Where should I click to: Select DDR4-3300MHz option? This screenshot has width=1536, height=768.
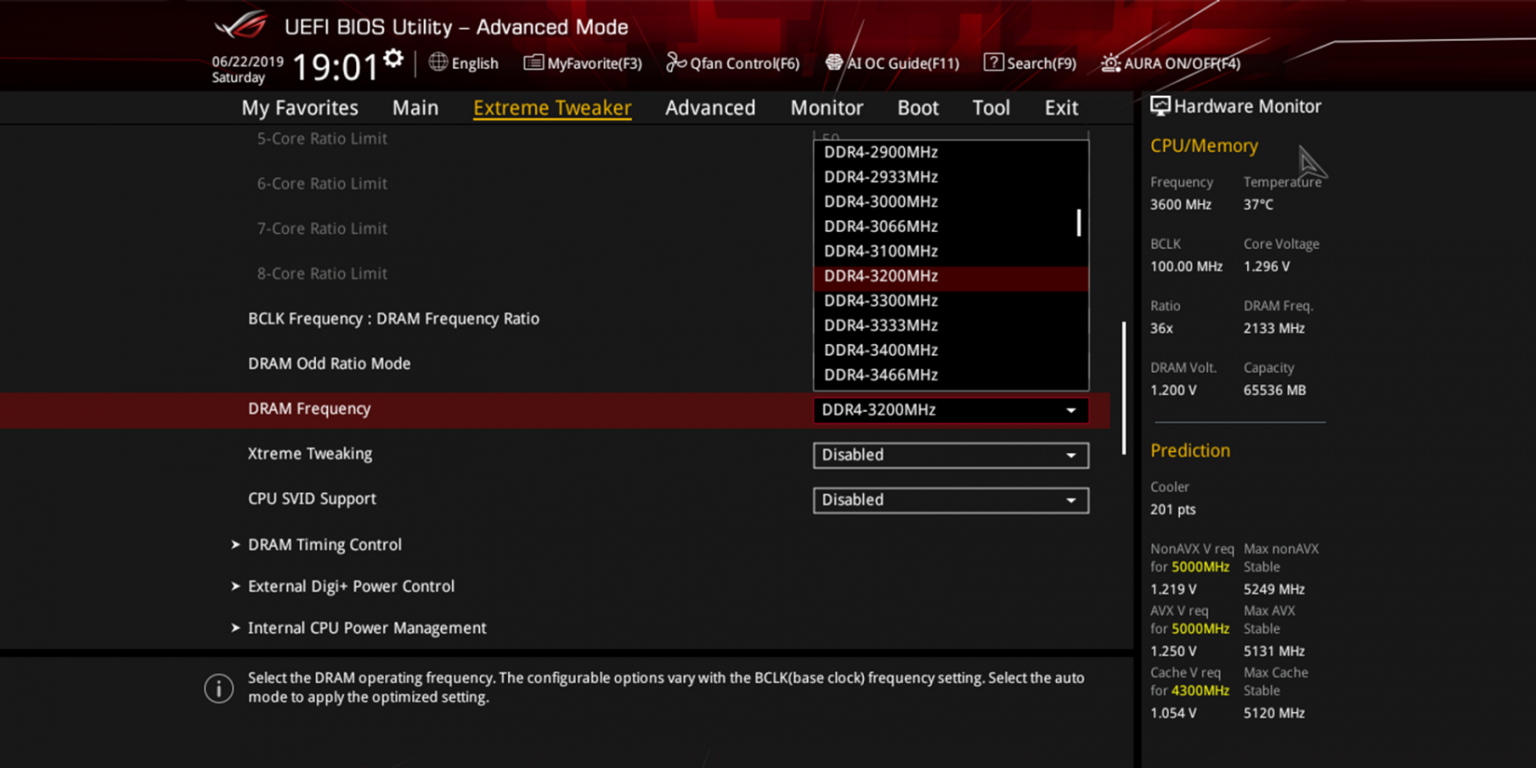(950, 301)
